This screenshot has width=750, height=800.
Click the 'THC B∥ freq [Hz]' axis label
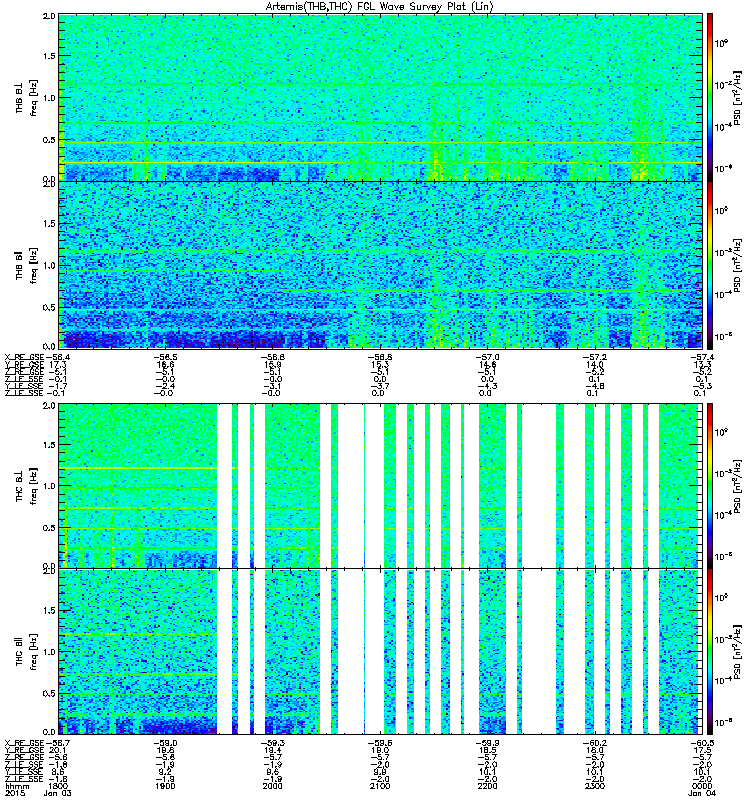tap(26, 652)
